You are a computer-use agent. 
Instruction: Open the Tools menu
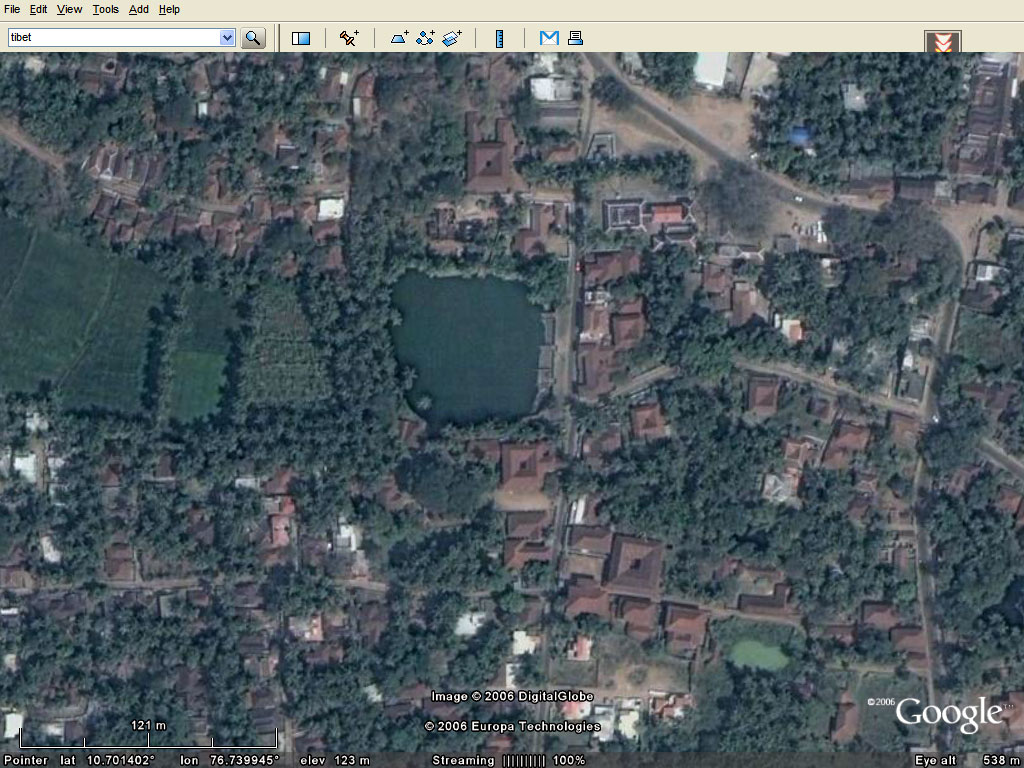coord(105,9)
